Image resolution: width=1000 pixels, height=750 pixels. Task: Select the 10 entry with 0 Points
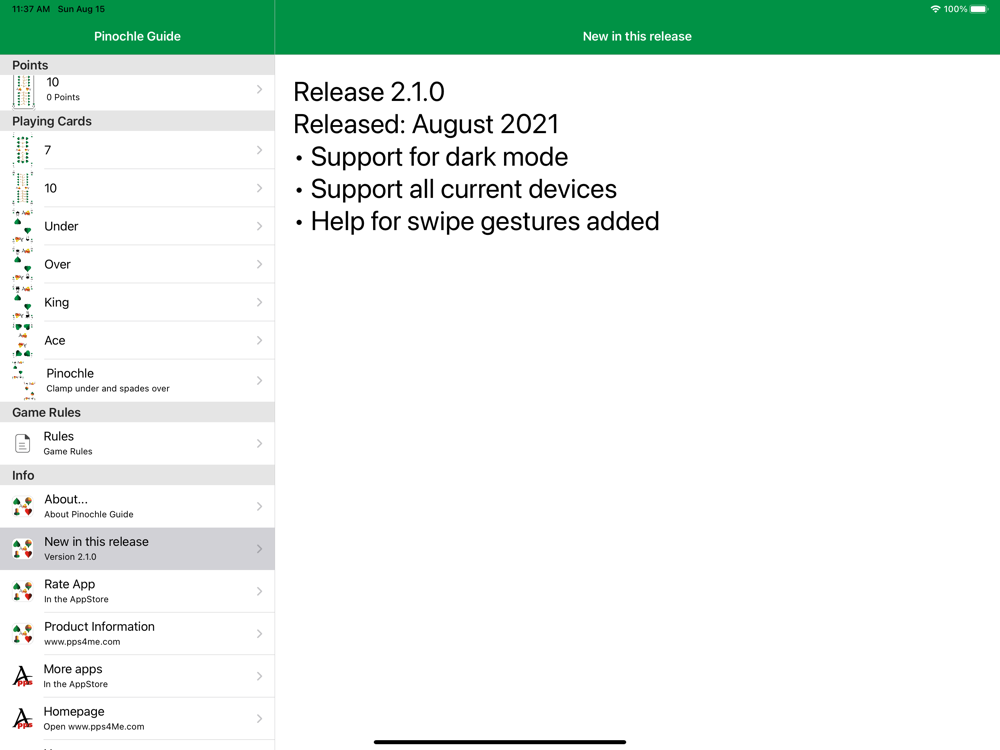[x=137, y=91]
